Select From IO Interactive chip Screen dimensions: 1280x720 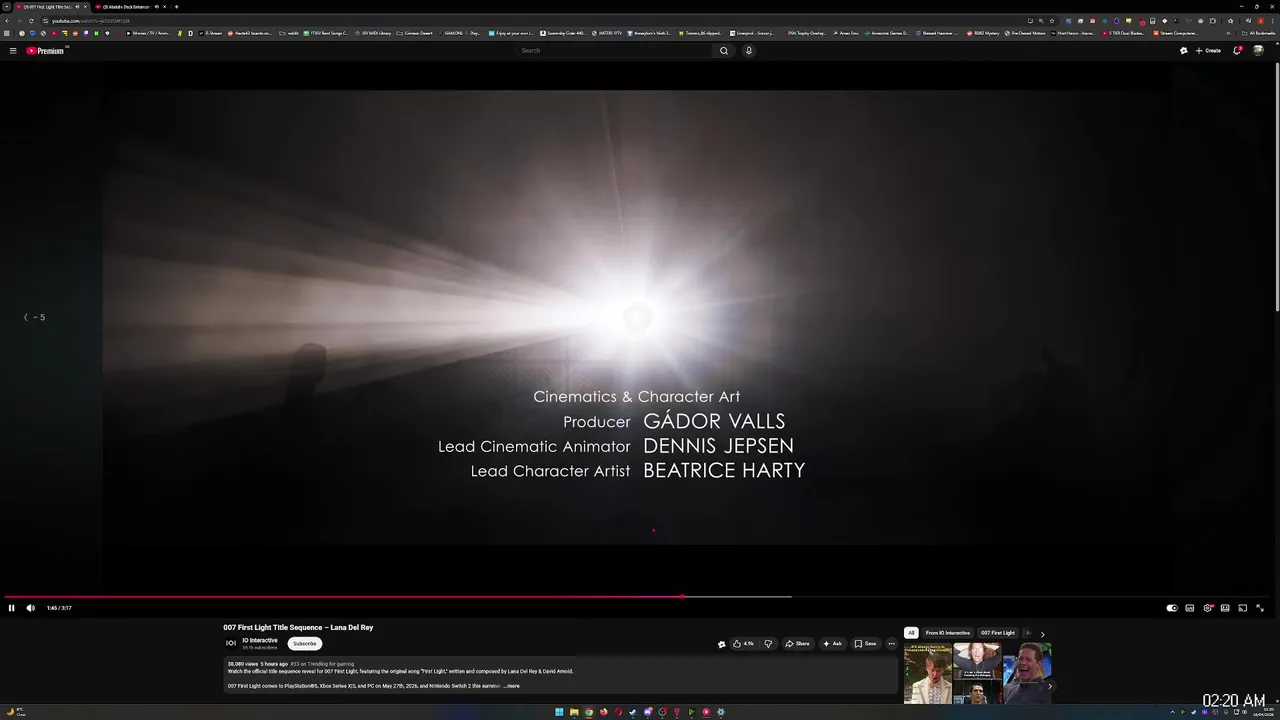click(947, 633)
